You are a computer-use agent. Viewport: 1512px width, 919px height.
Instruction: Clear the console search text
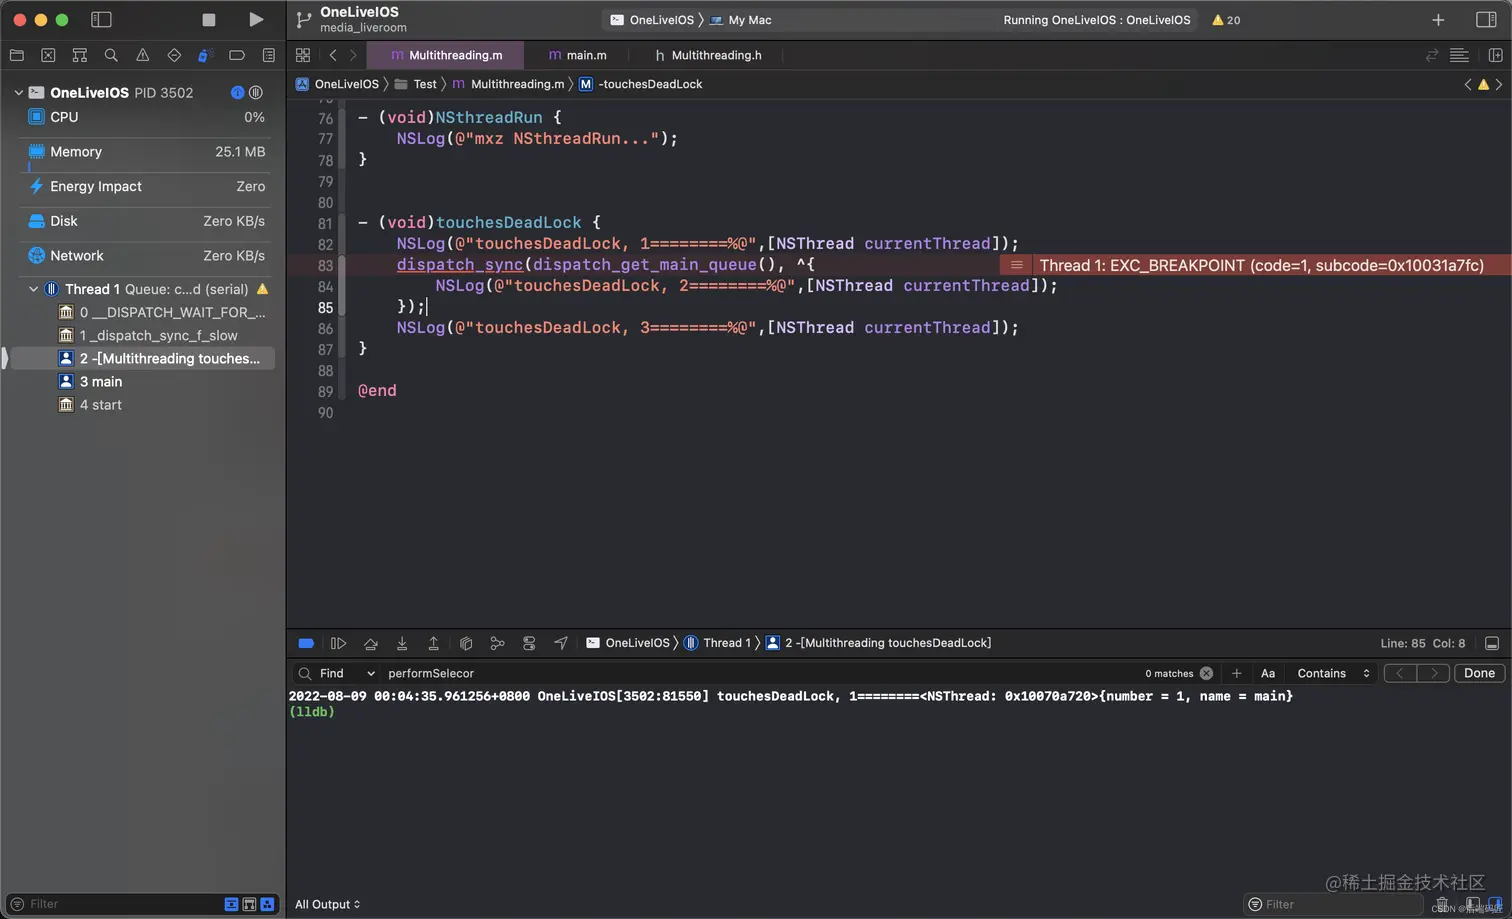1206,673
